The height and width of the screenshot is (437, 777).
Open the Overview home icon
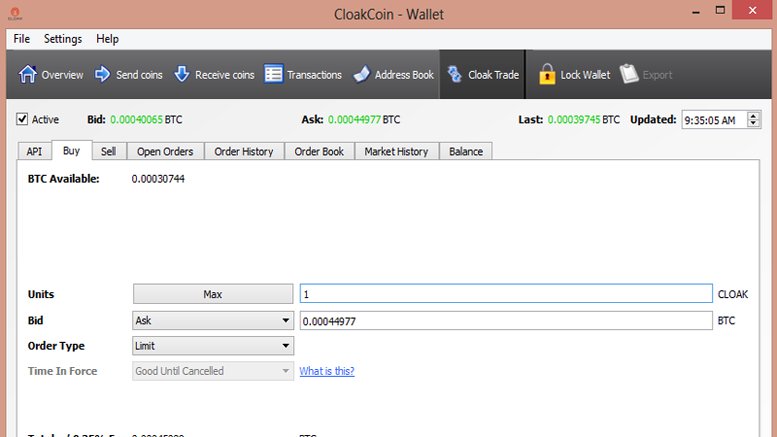(28, 74)
